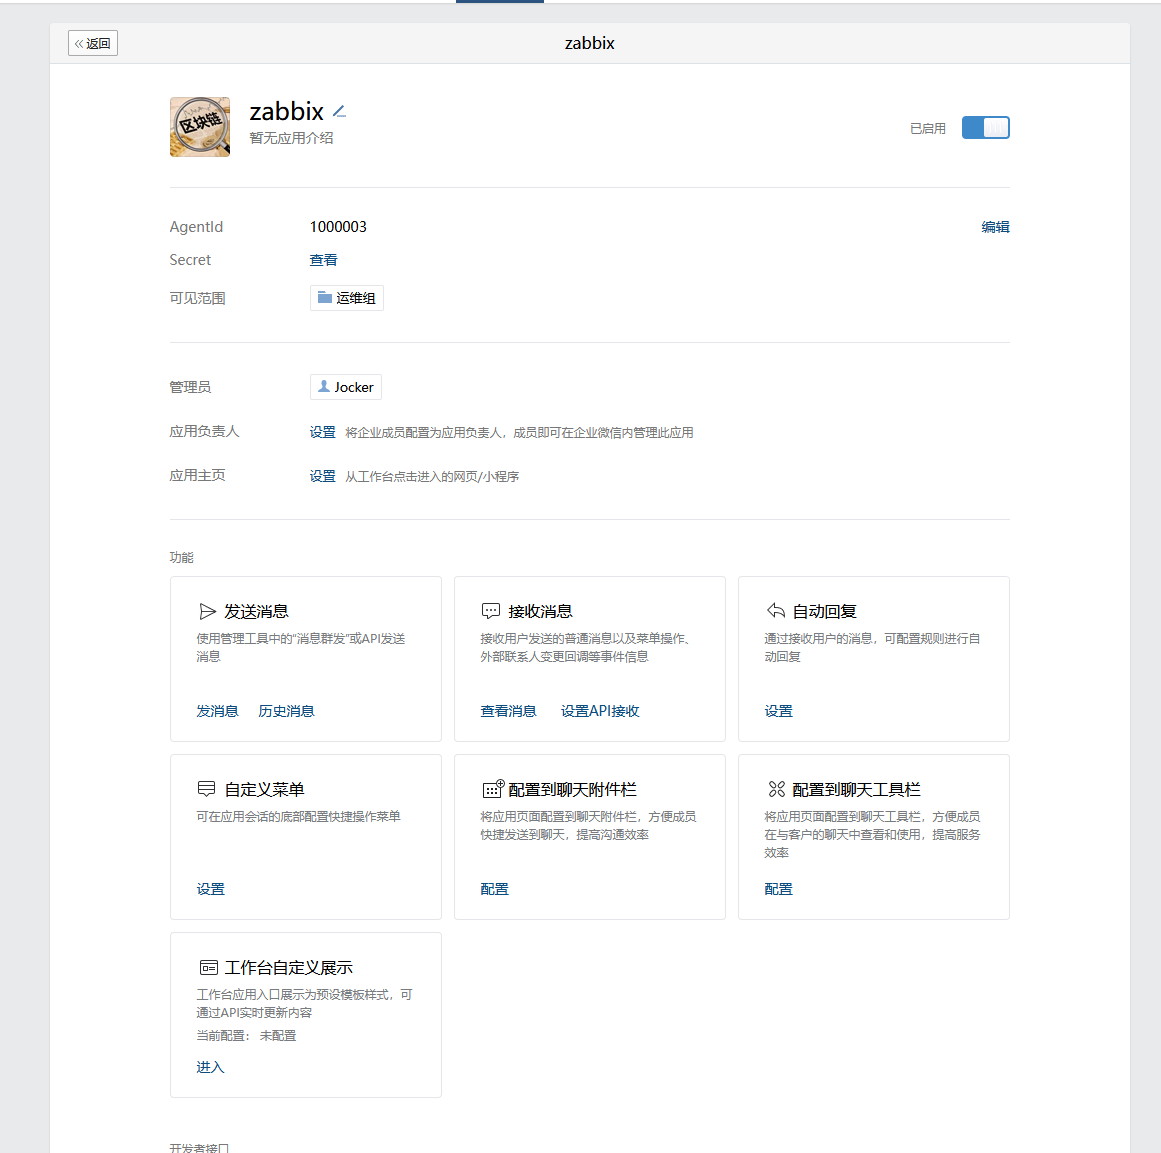
Task: Click the 配置到聊天工具栏 icon
Action: coord(776,789)
